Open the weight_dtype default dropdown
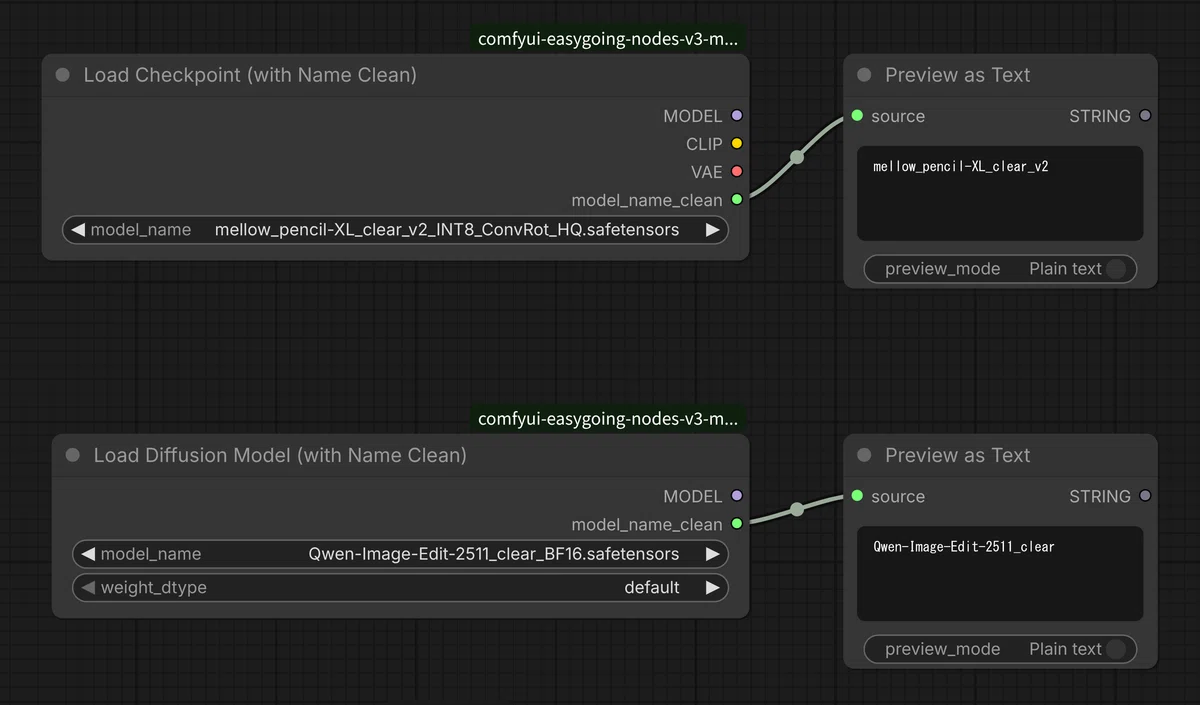The height and width of the screenshot is (705, 1200). (400, 587)
